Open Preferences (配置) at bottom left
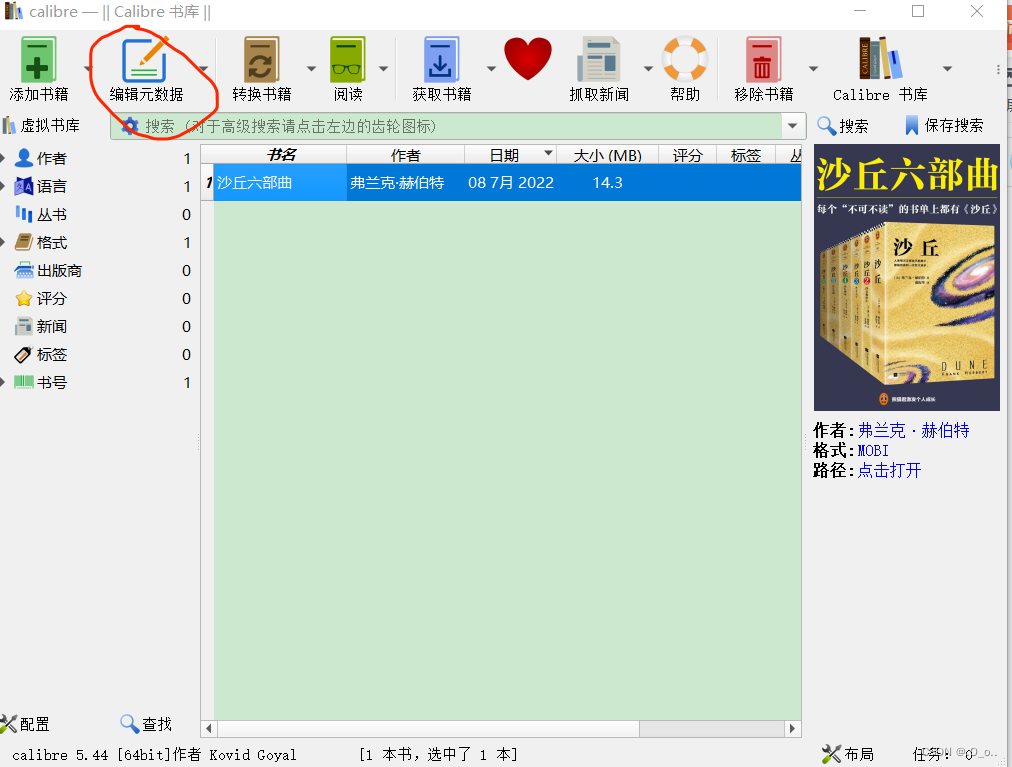The image size is (1012, 767). pos(25,724)
